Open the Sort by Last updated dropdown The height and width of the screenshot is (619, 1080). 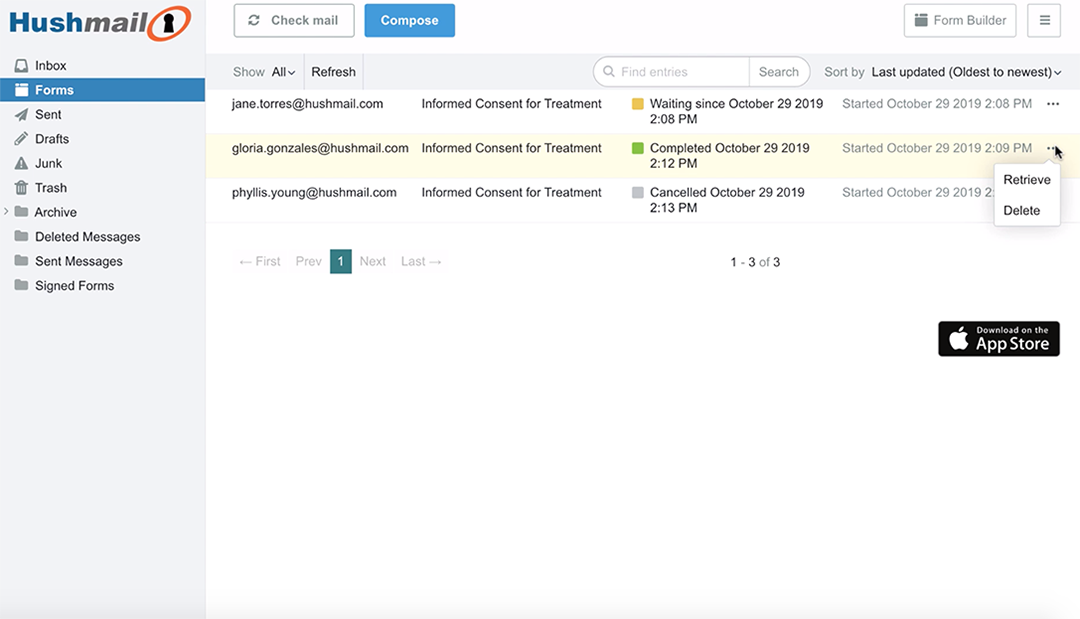[x=965, y=72]
